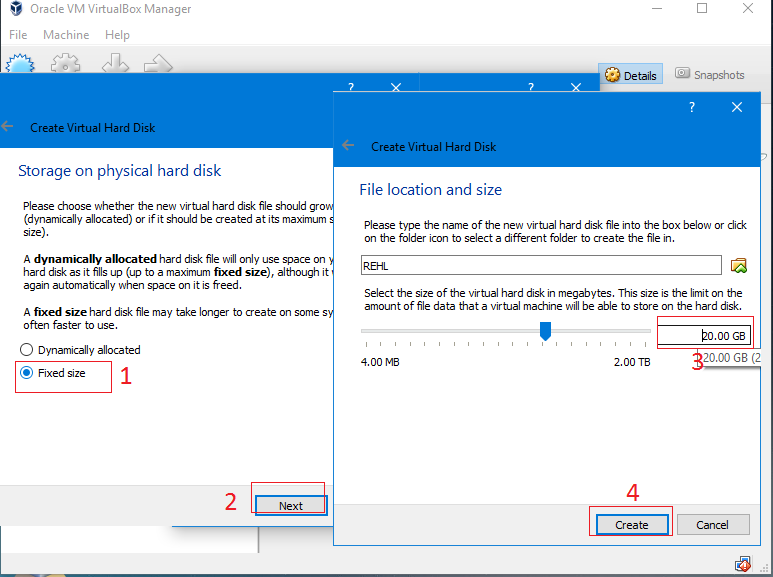
Task: Switch to the Details view
Action: (x=631, y=75)
